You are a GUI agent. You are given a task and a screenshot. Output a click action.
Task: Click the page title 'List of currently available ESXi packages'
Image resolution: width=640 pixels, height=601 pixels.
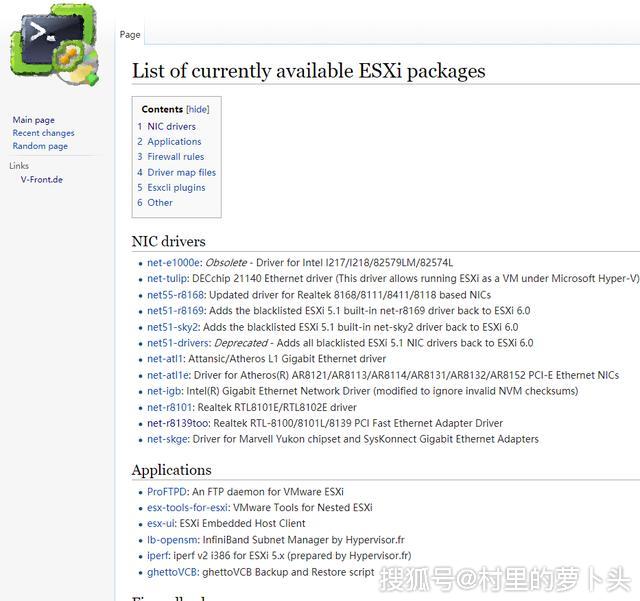[309, 71]
